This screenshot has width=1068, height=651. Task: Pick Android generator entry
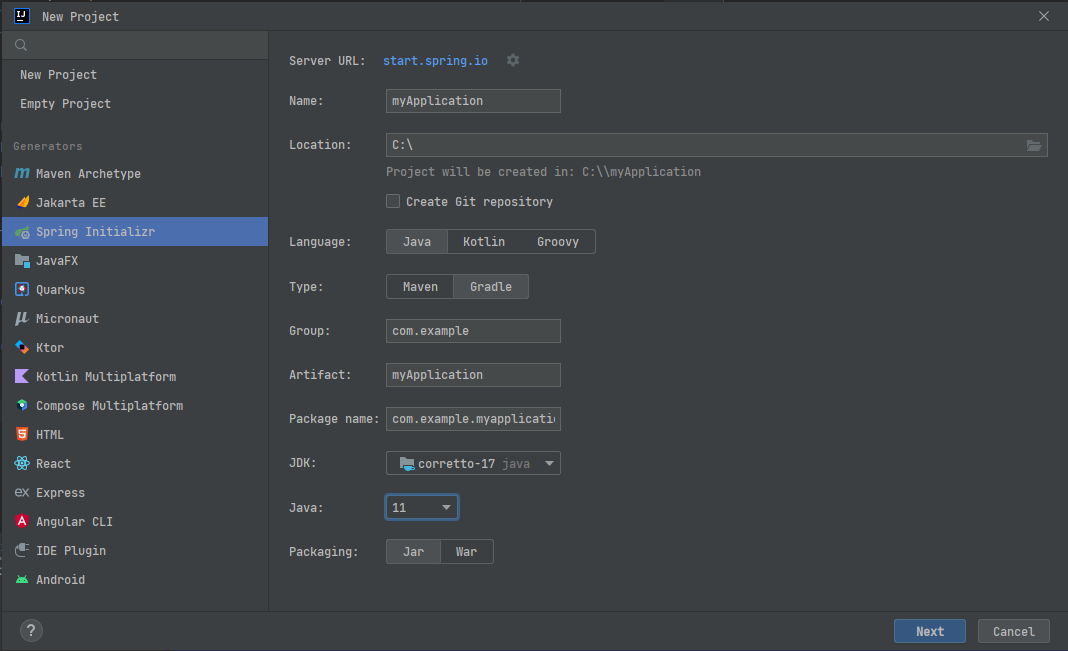click(135, 579)
